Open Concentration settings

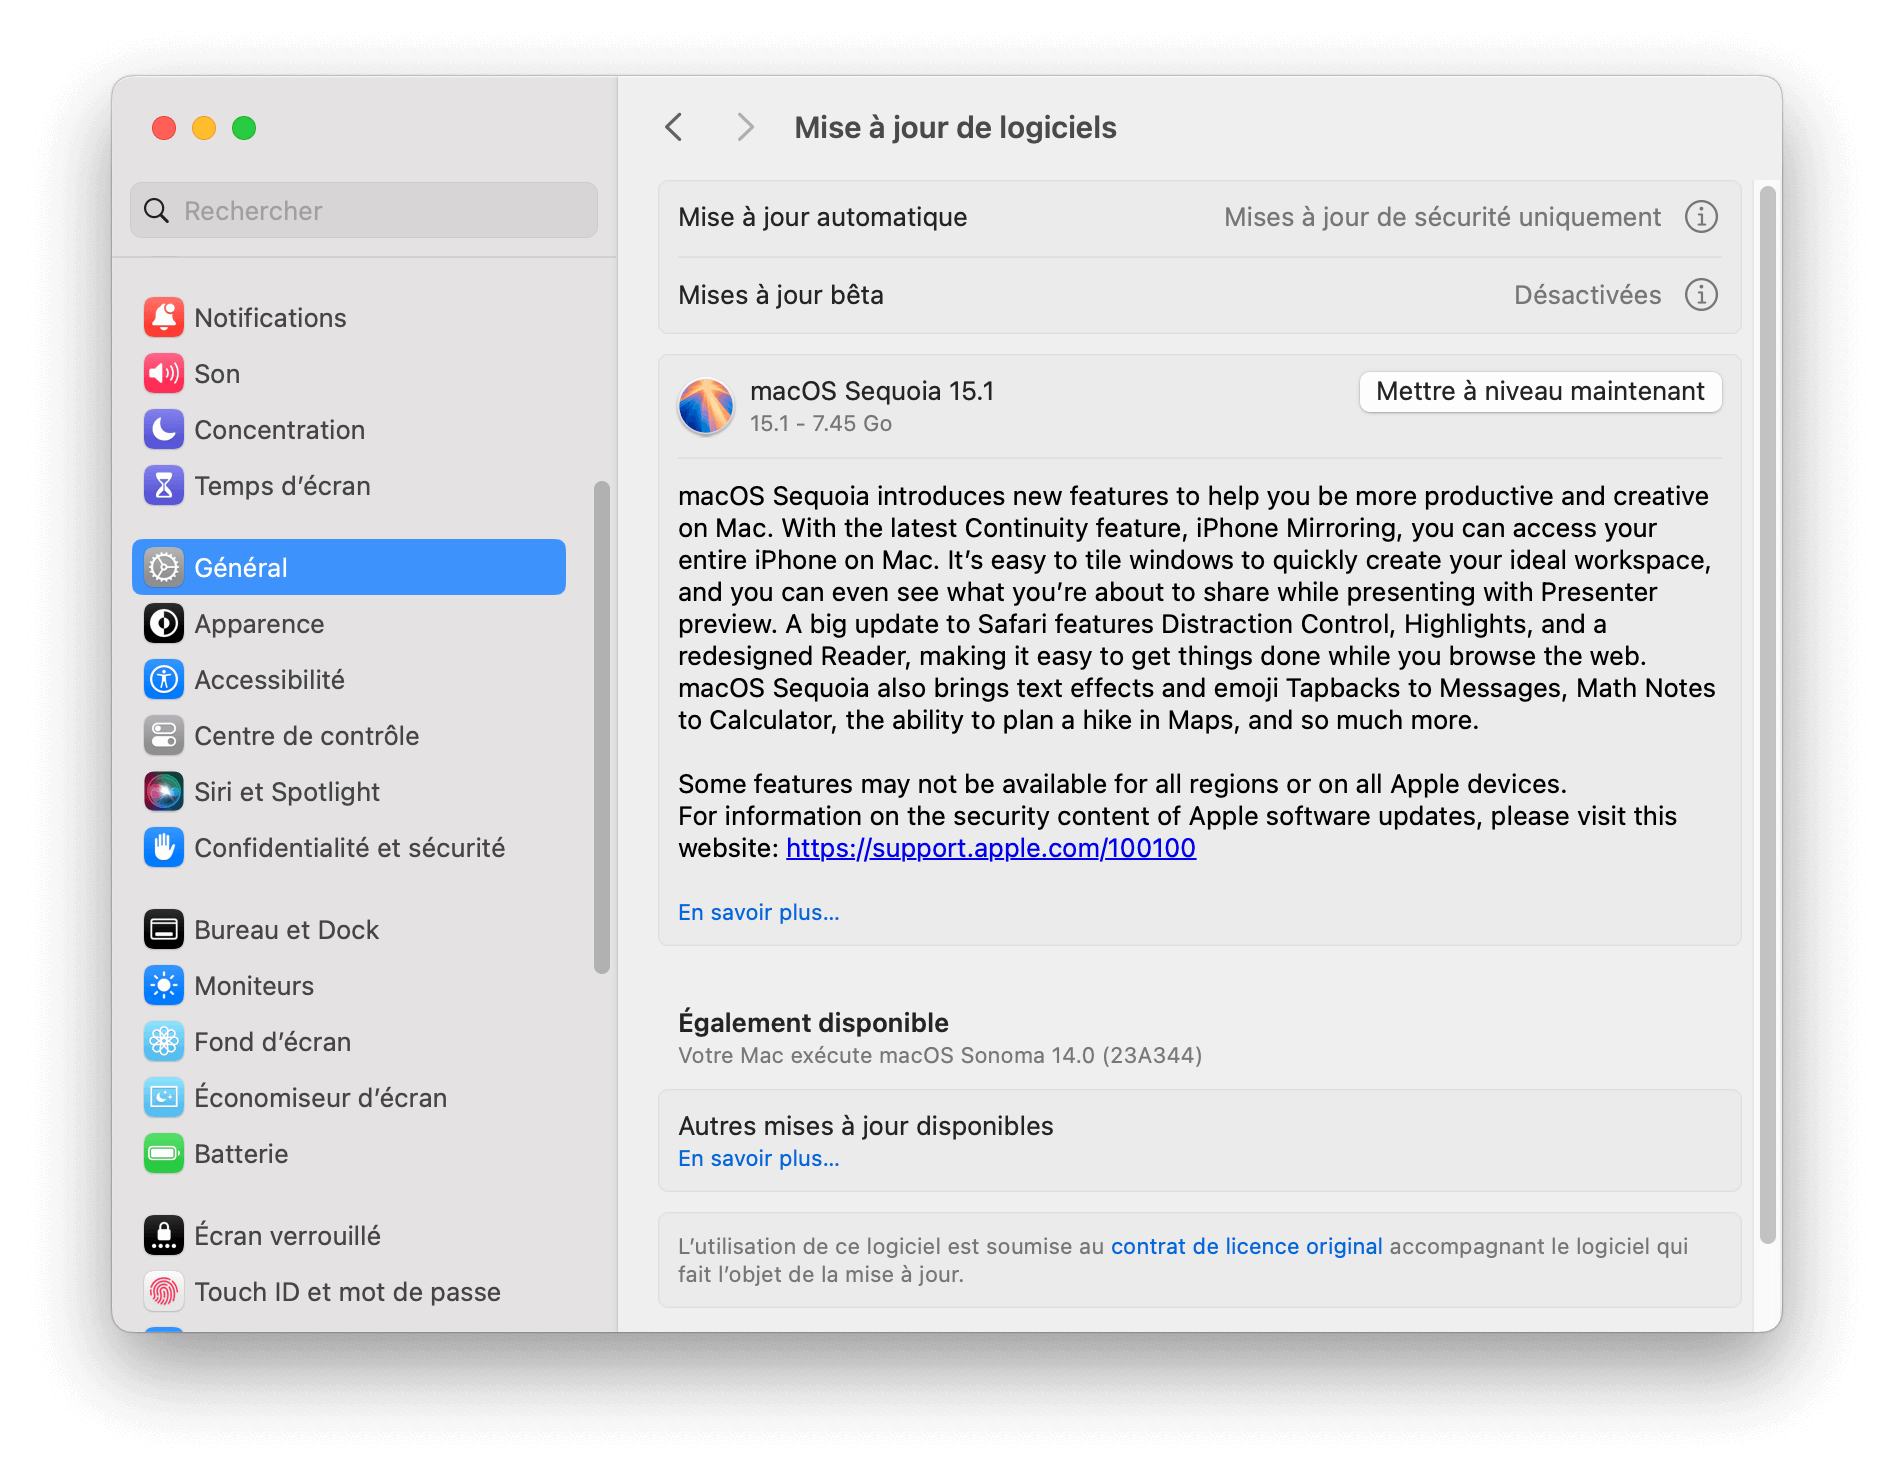pyautogui.click(x=349, y=429)
